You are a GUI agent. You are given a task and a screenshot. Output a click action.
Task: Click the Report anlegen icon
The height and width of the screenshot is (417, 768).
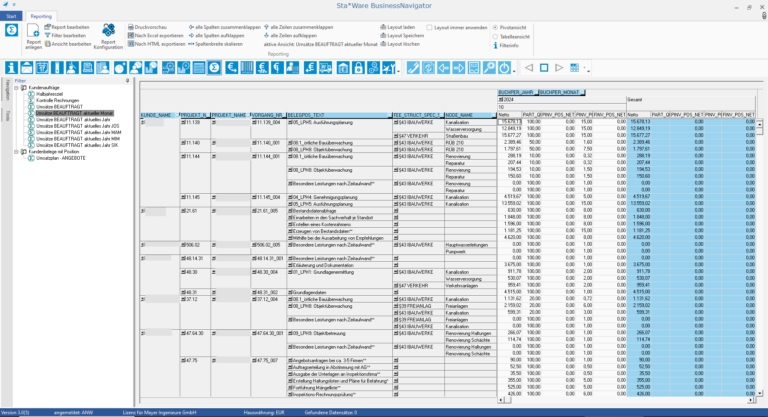tap(33, 37)
